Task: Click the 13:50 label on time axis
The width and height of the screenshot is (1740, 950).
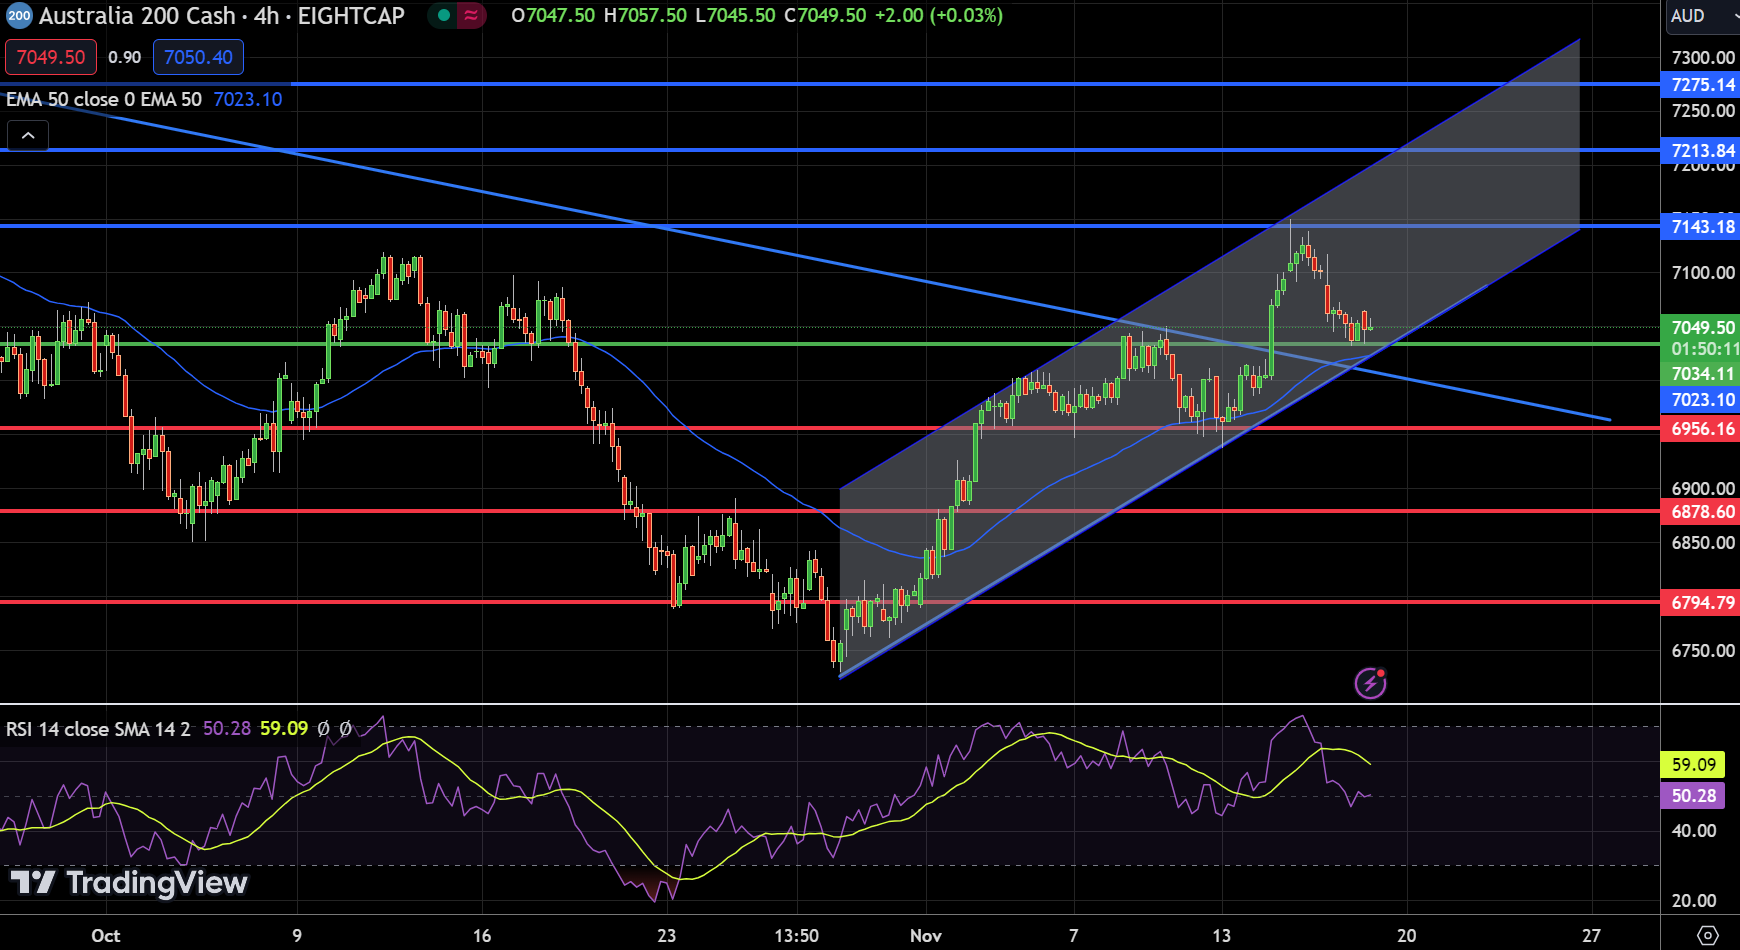Action: (x=796, y=936)
